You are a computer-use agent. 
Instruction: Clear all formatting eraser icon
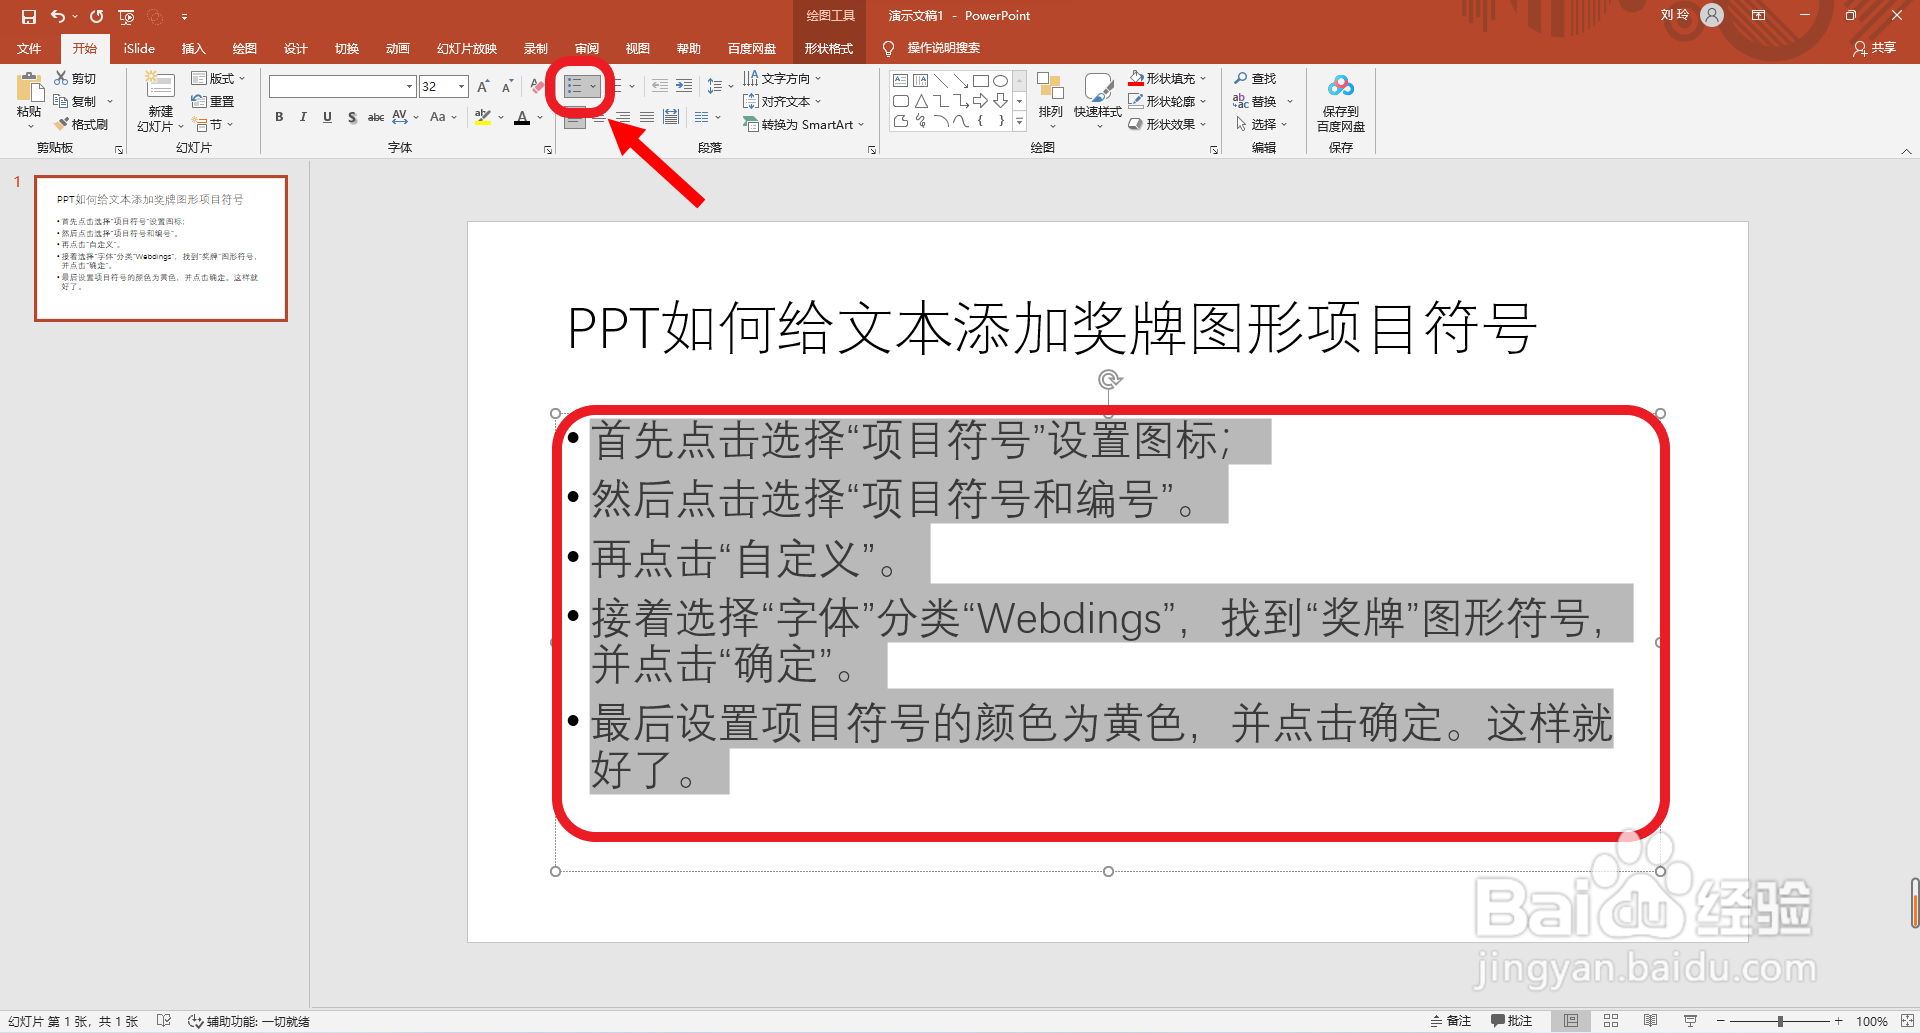tap(537, 87)
